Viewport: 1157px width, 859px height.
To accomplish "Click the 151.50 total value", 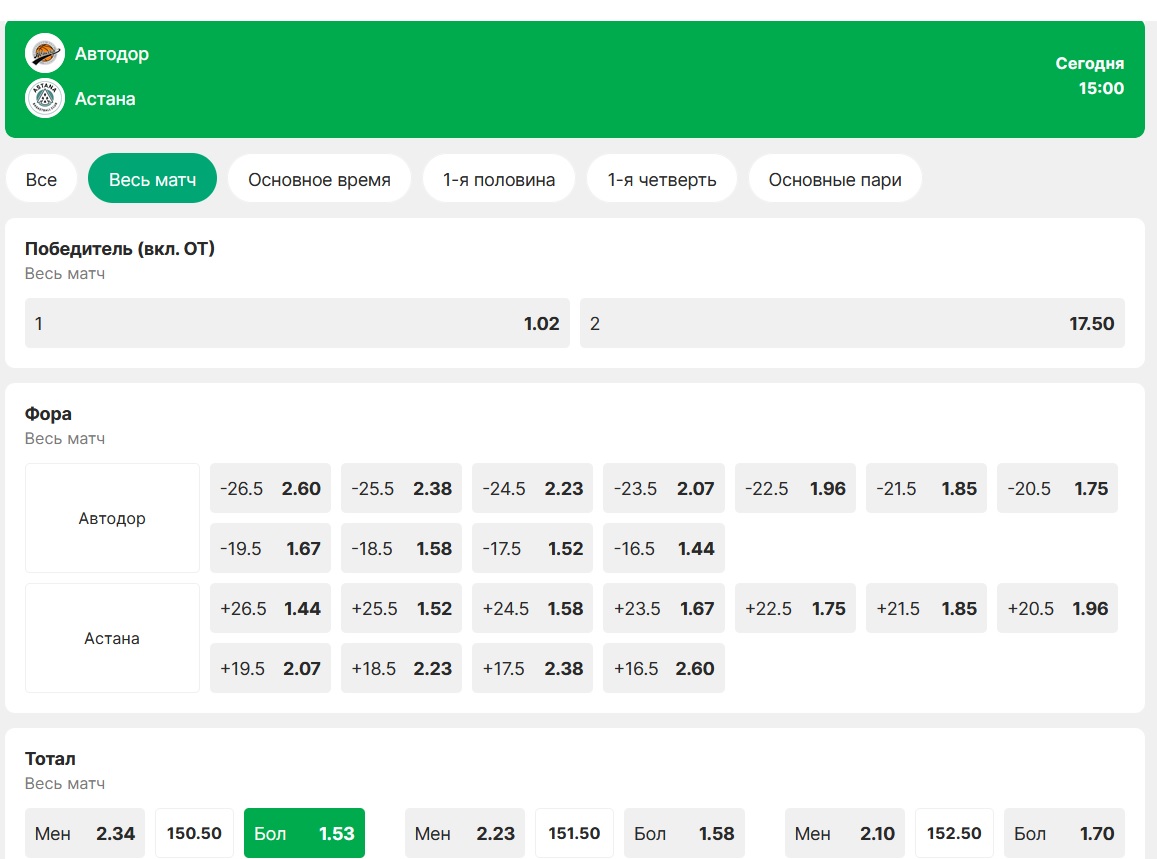I will [574, 833].
